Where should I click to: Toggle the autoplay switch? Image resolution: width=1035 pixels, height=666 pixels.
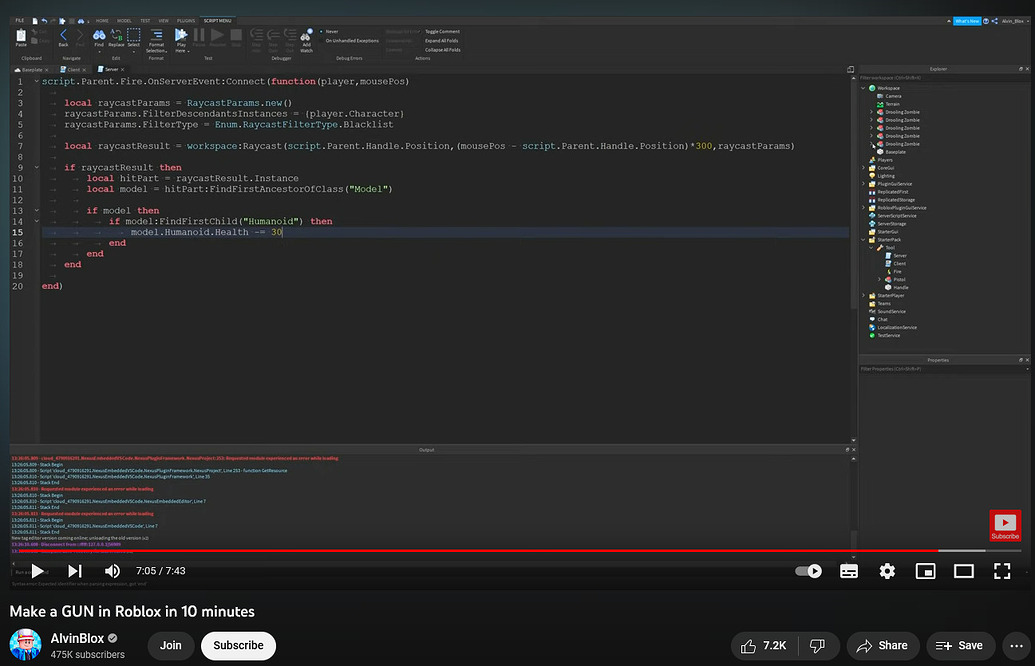point(809,571)
